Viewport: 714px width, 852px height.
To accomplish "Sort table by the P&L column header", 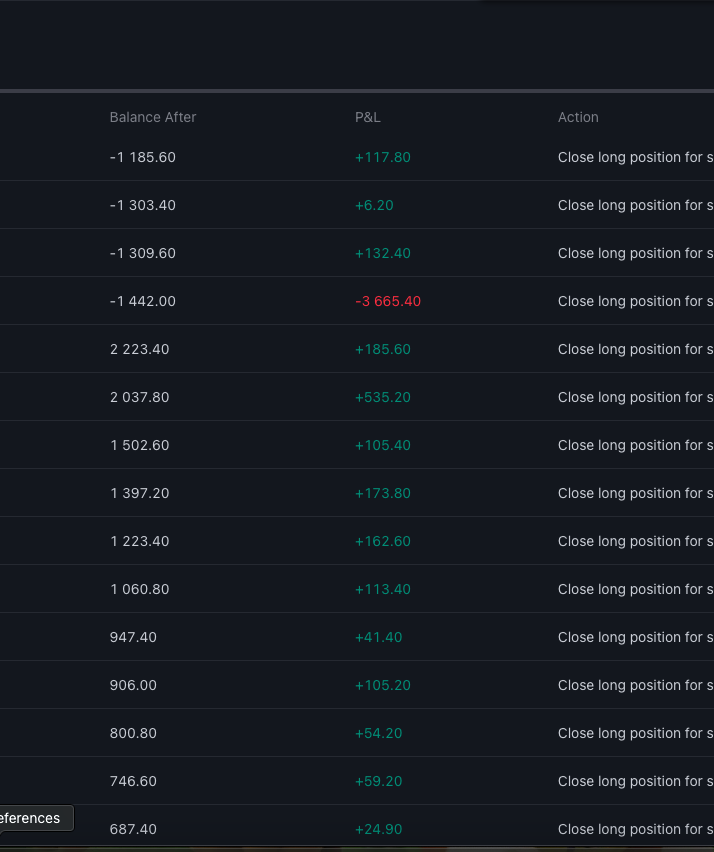I will coord(367,117).
